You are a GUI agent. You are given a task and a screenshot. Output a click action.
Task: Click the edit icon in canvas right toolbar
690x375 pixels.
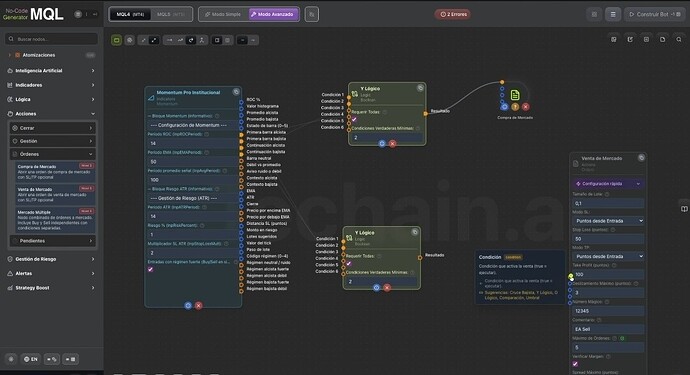(630, 39)
